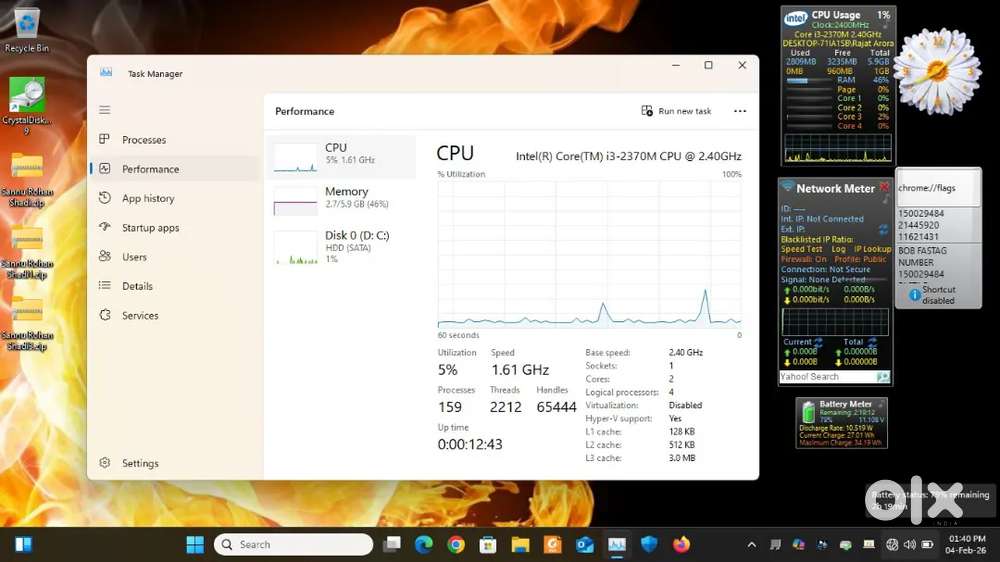Click the L2 cache value 512 KB

pos(682,445)
